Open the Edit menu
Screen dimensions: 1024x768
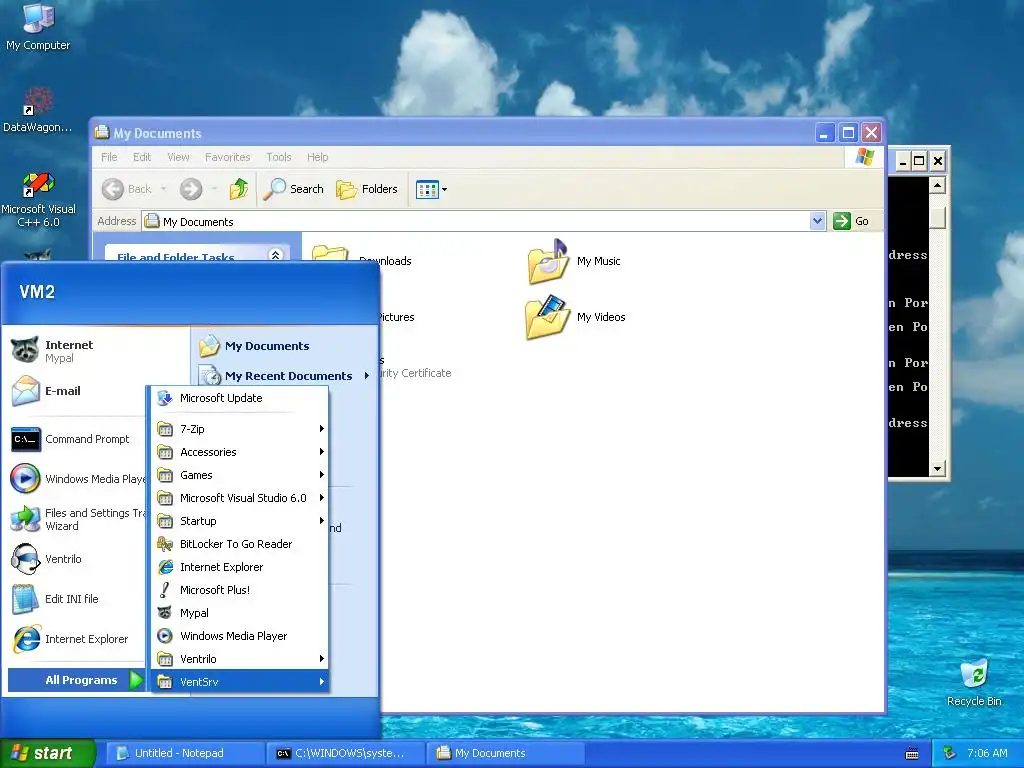pos(142,157)
